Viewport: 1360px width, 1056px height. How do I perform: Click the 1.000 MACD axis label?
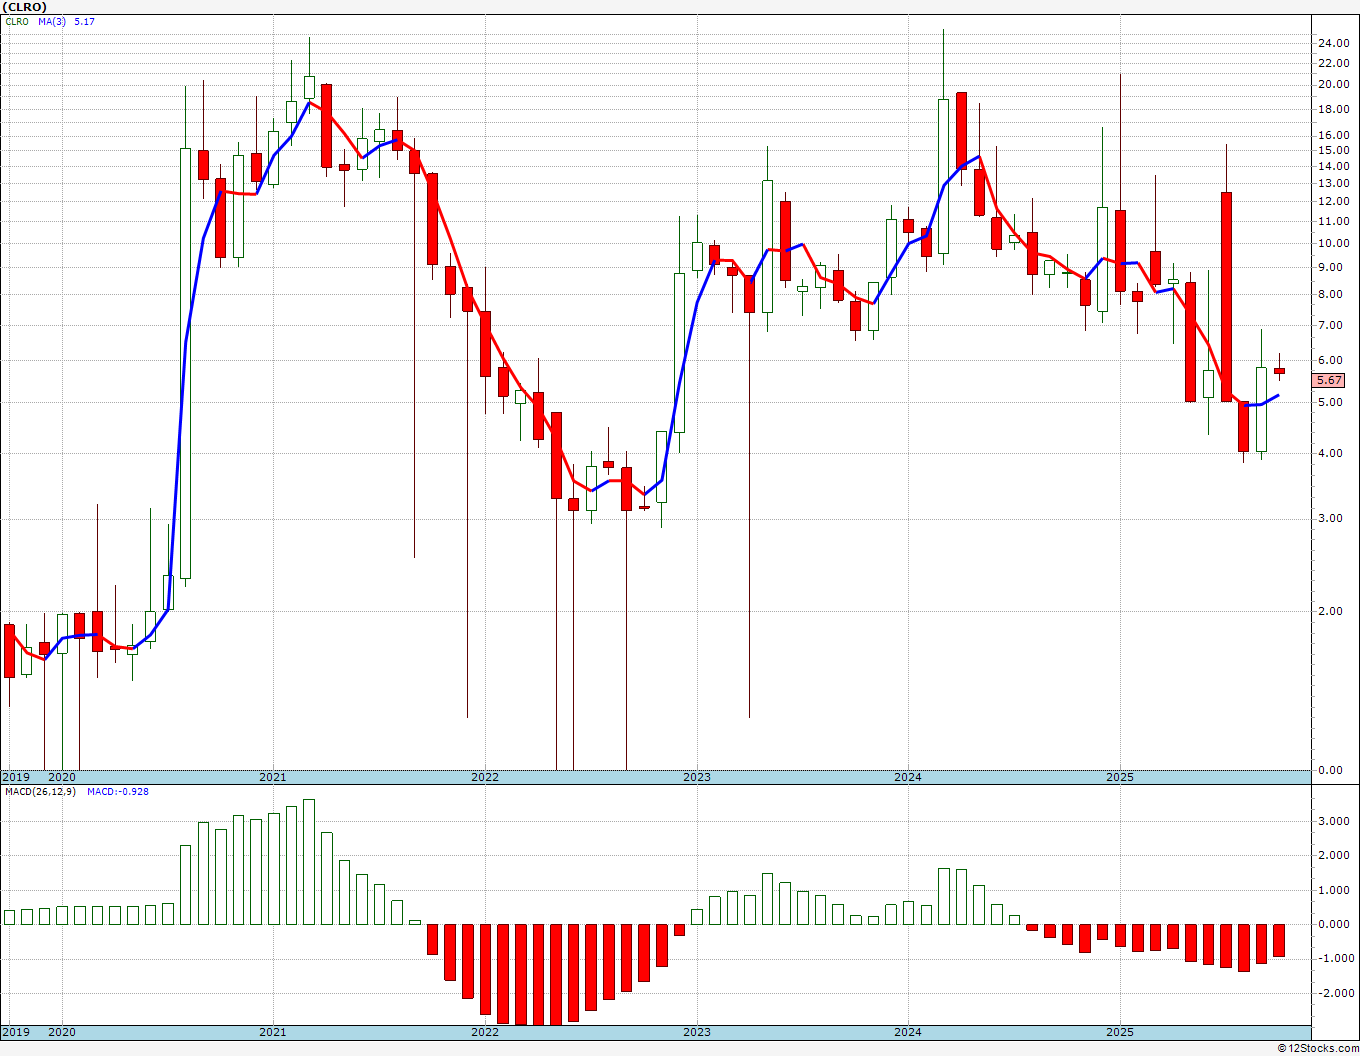(1336, 891)
